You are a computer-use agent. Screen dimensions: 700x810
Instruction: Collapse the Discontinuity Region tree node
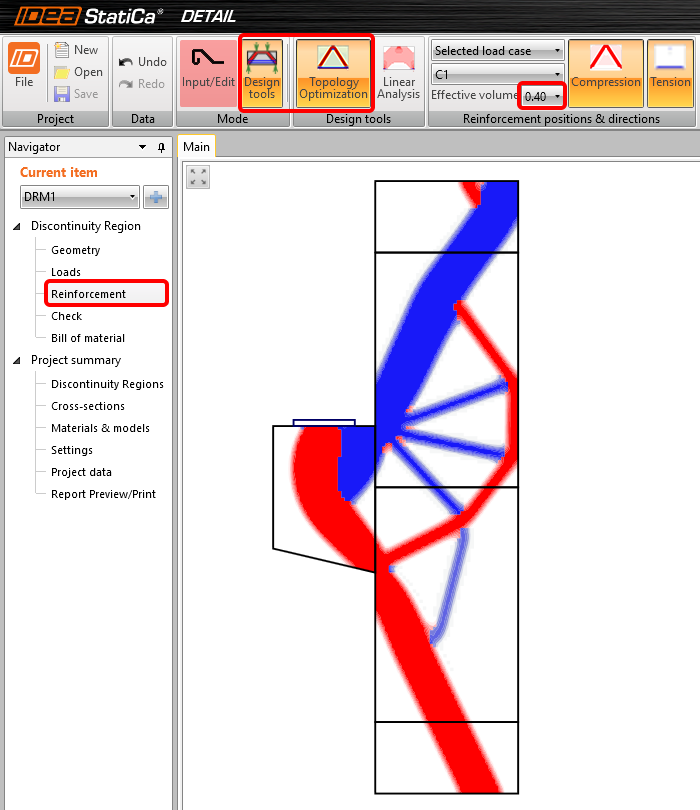coord(17,226)
